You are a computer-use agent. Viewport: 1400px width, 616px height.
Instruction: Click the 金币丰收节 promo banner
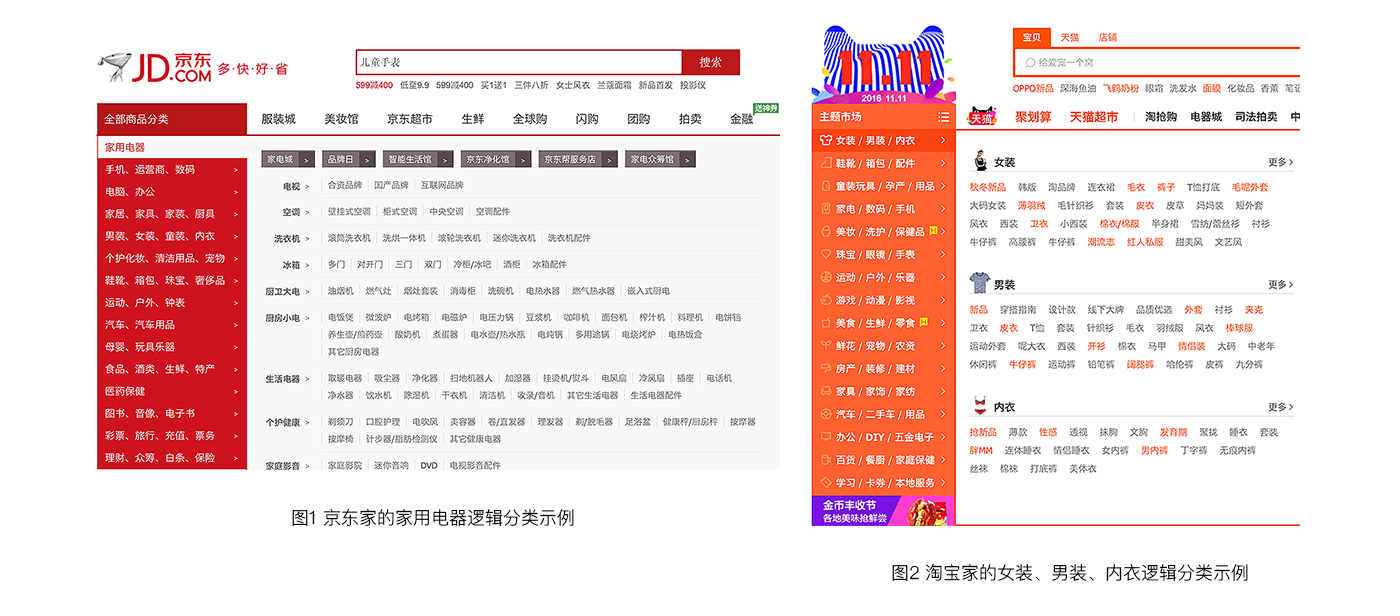click(883, 511)
